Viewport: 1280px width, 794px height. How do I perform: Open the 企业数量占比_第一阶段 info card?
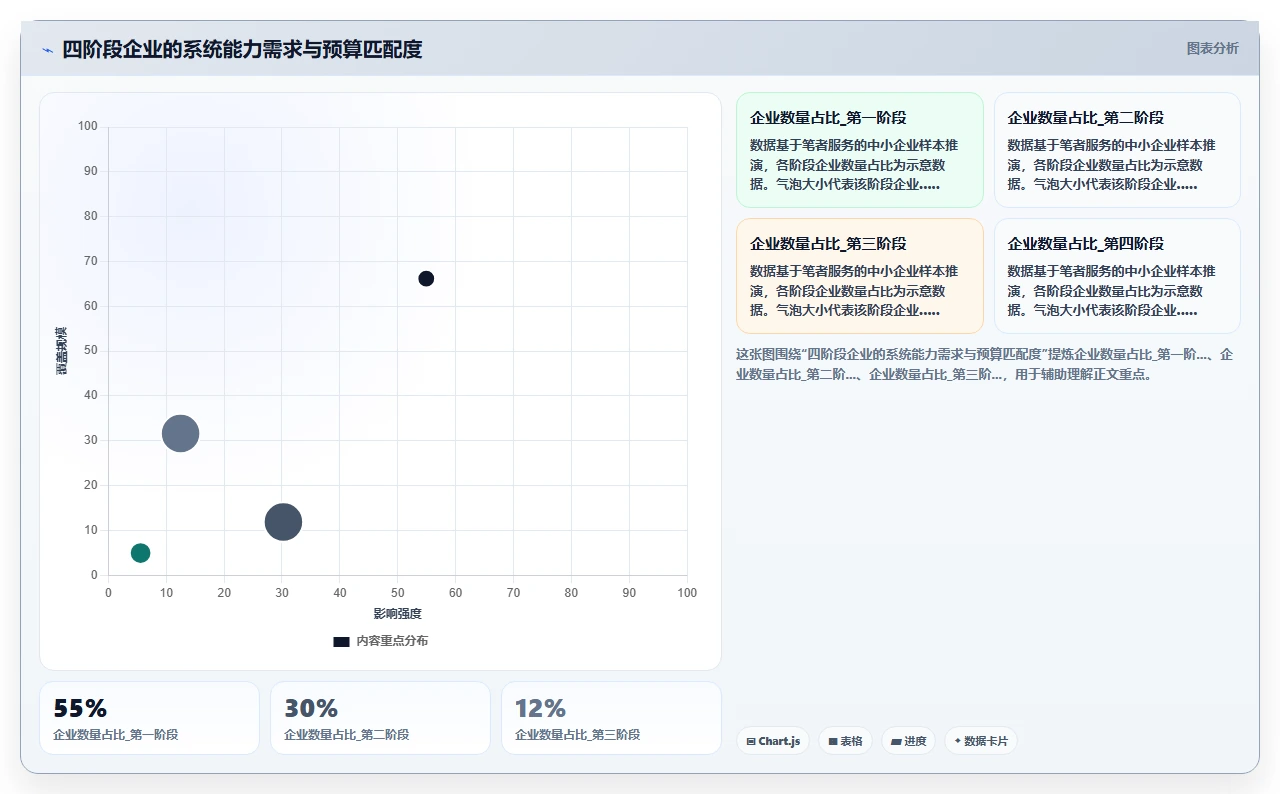[x=860, y=150]
